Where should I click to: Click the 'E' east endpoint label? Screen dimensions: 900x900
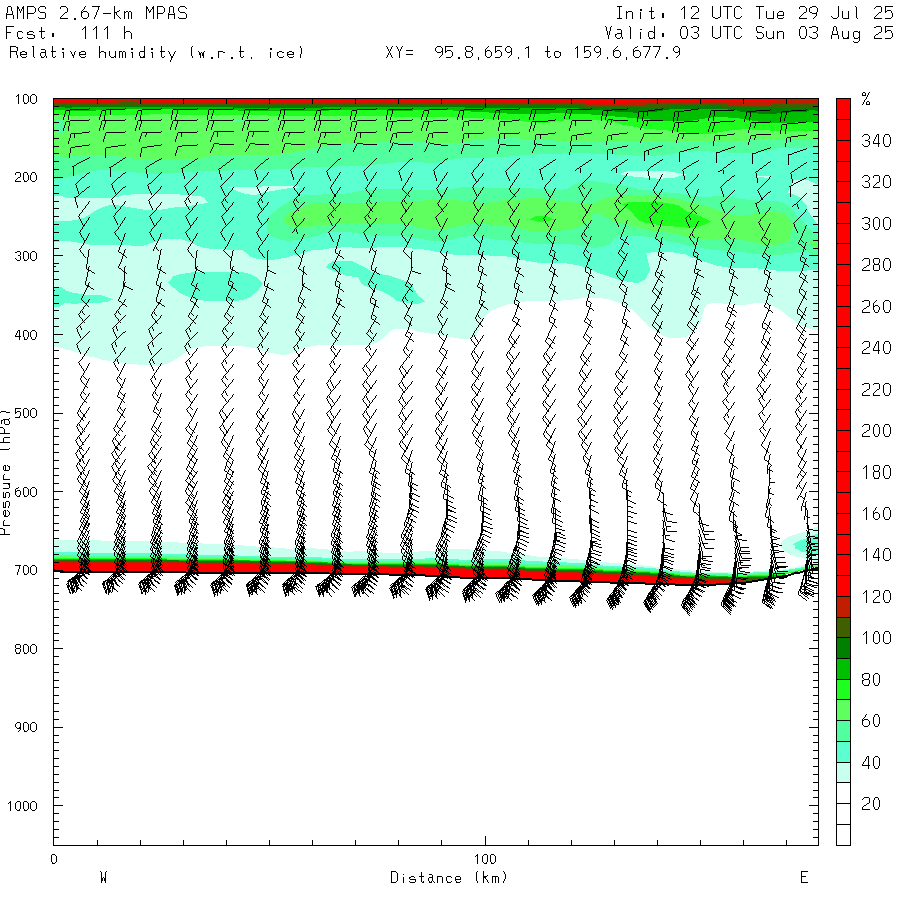click(x=804, y=878)
